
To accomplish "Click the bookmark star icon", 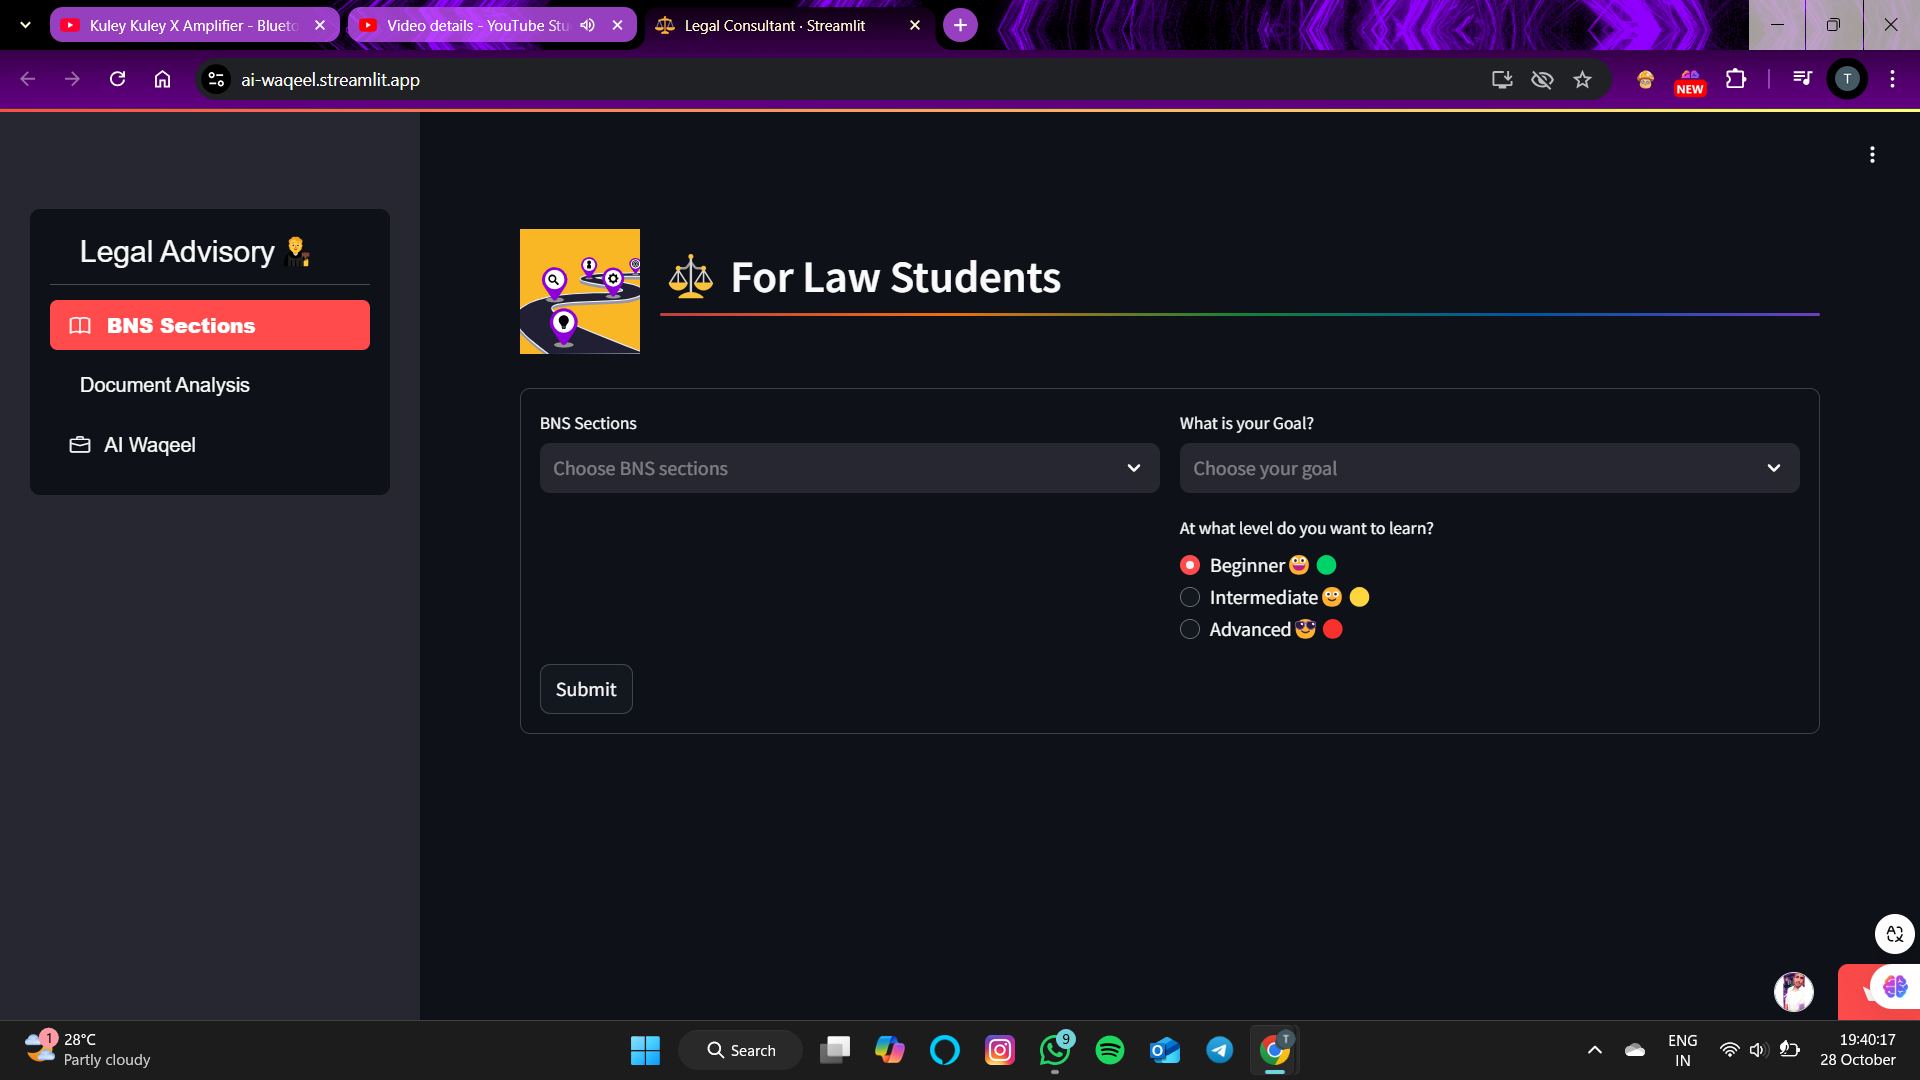I will tap(1582, 80).
